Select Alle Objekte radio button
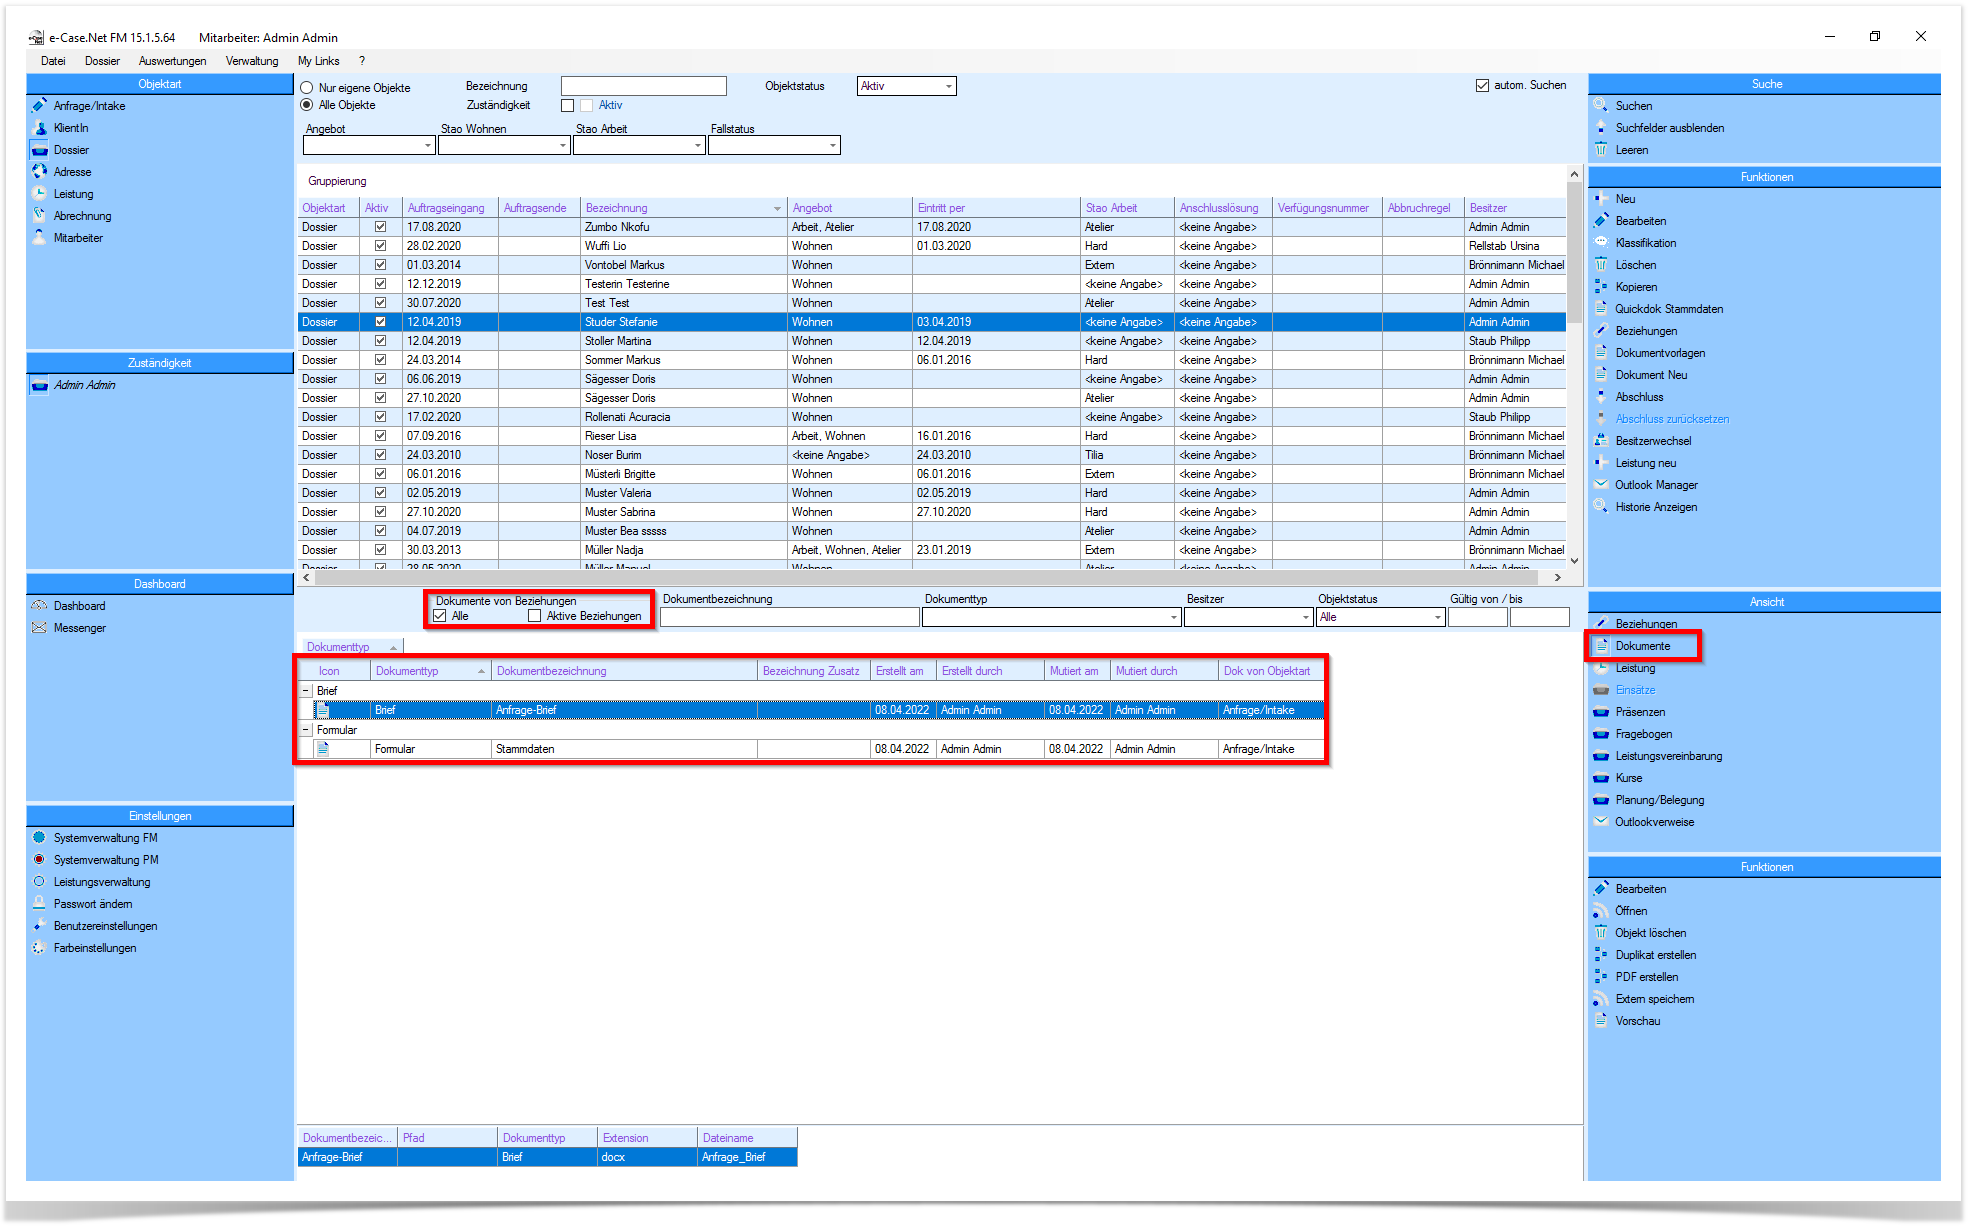 307,105
